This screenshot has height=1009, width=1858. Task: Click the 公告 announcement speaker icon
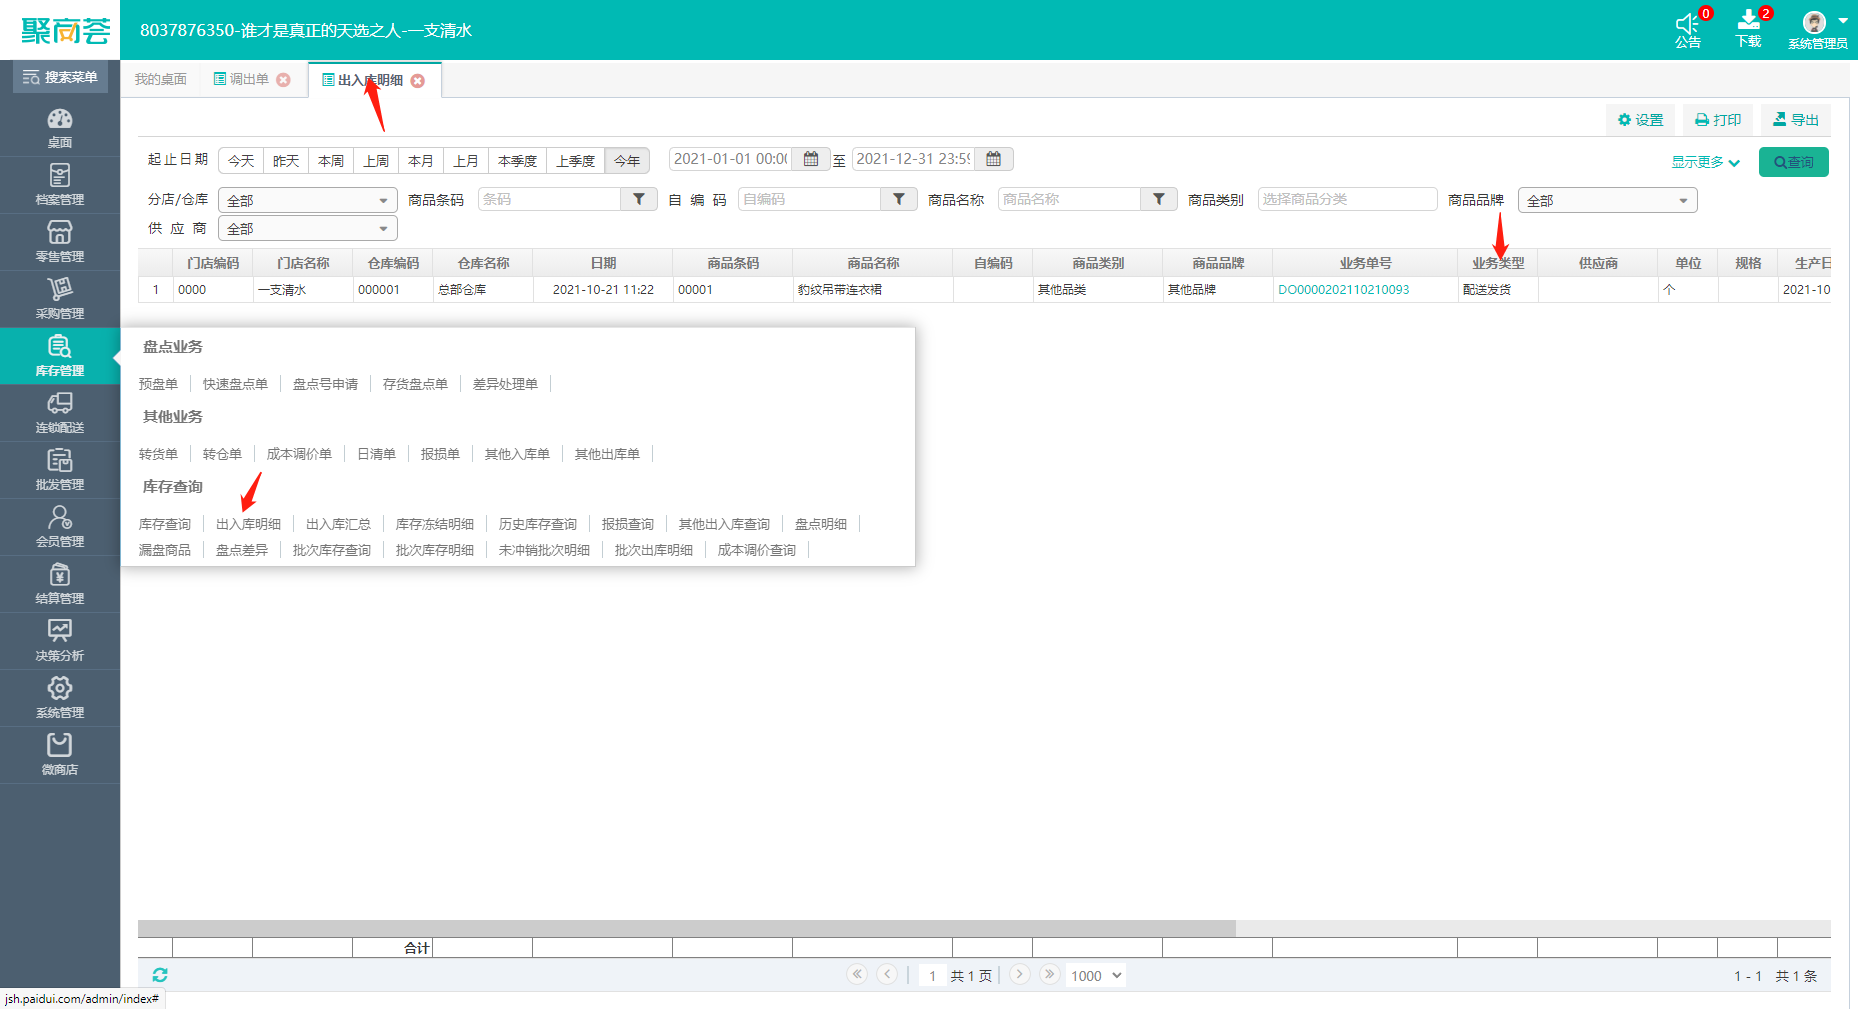[1688, 23]
